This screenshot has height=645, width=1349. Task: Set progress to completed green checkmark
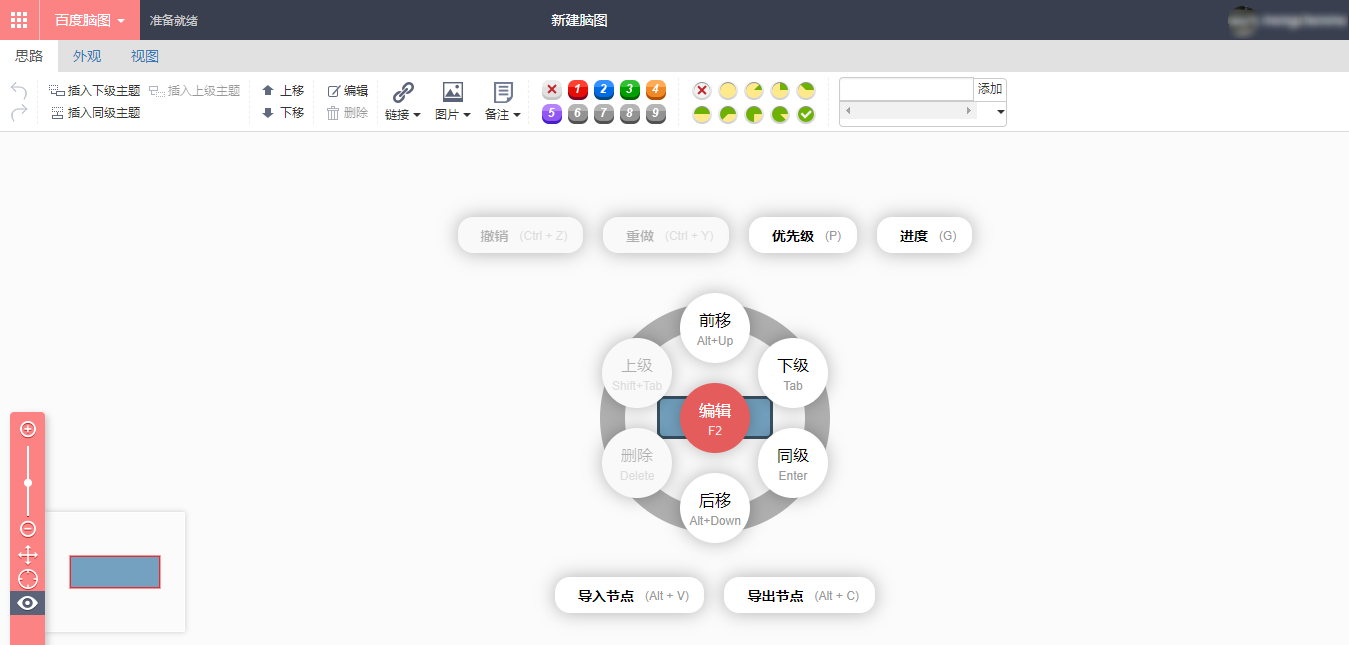(x=806, y=114)
